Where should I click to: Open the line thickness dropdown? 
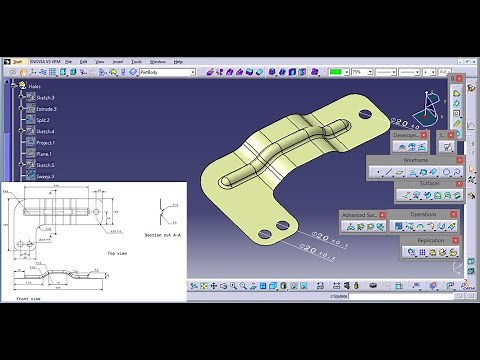(394, 72)
